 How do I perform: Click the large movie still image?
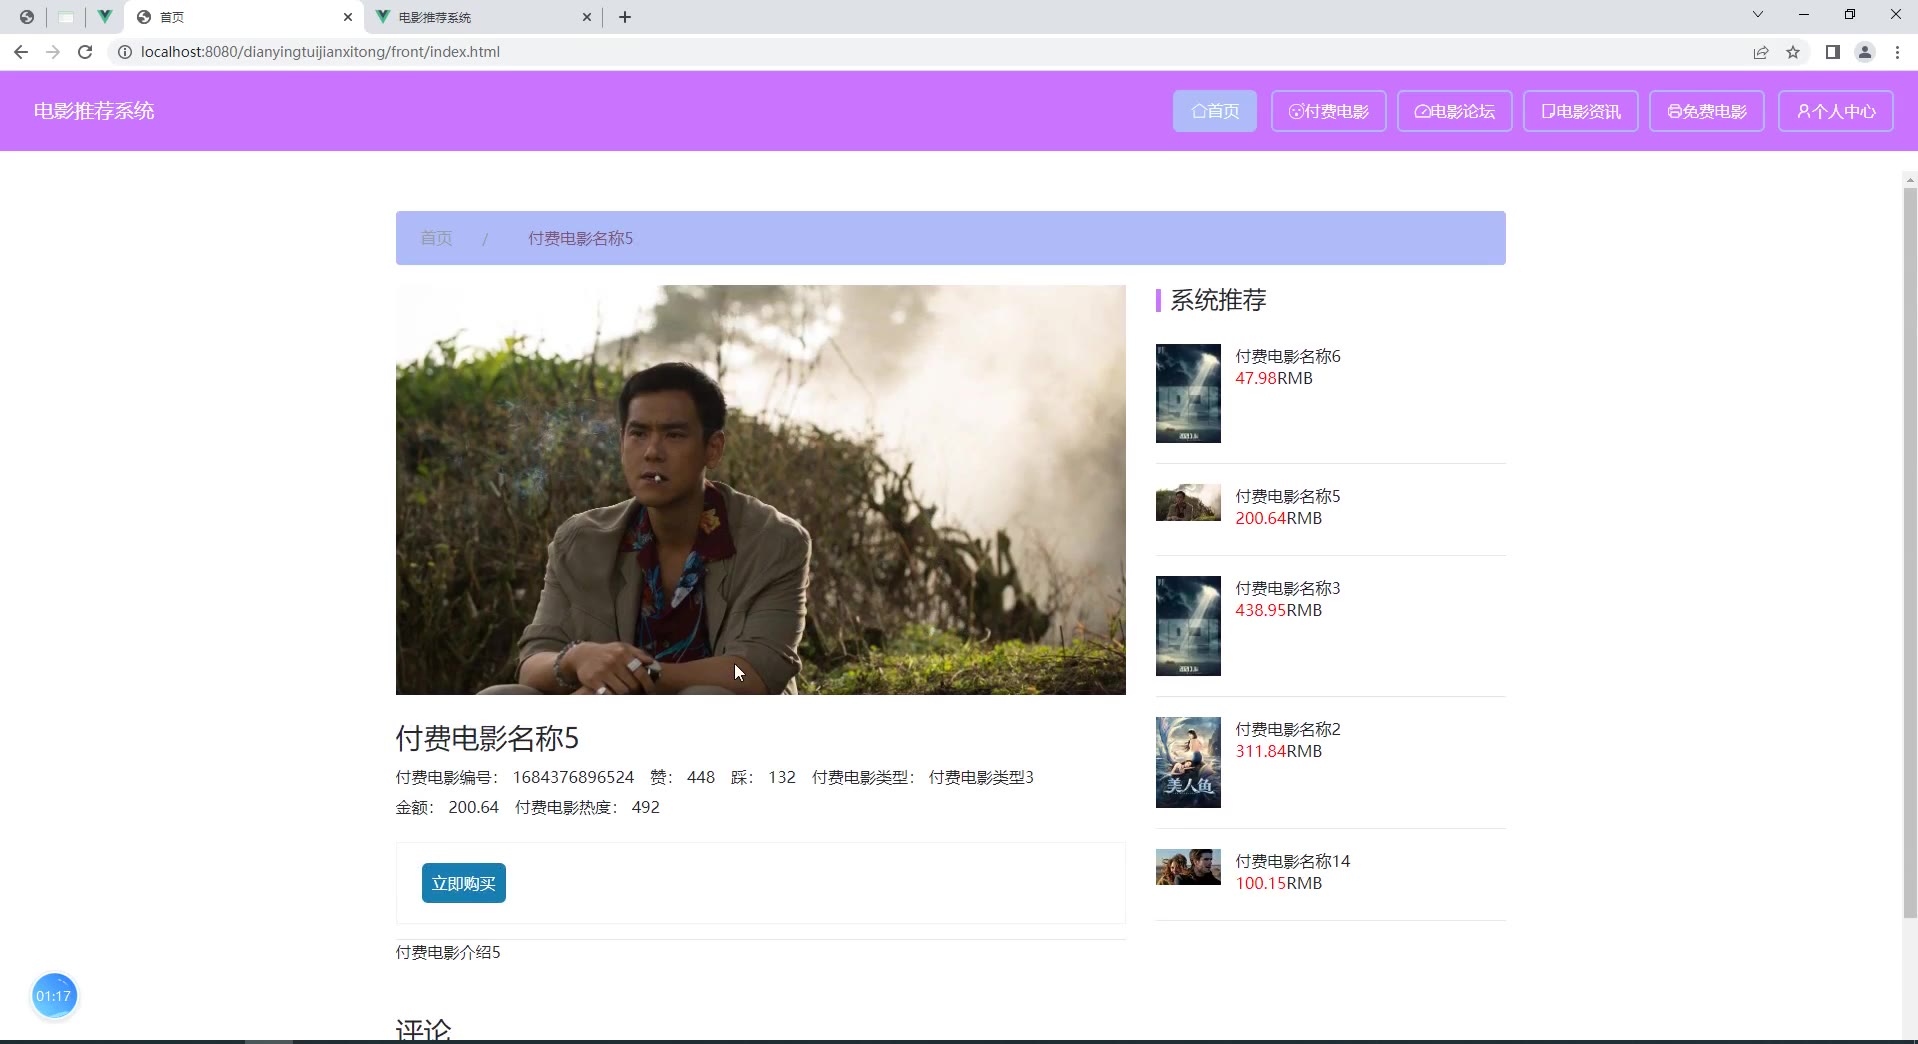click(x=760, y=490)
